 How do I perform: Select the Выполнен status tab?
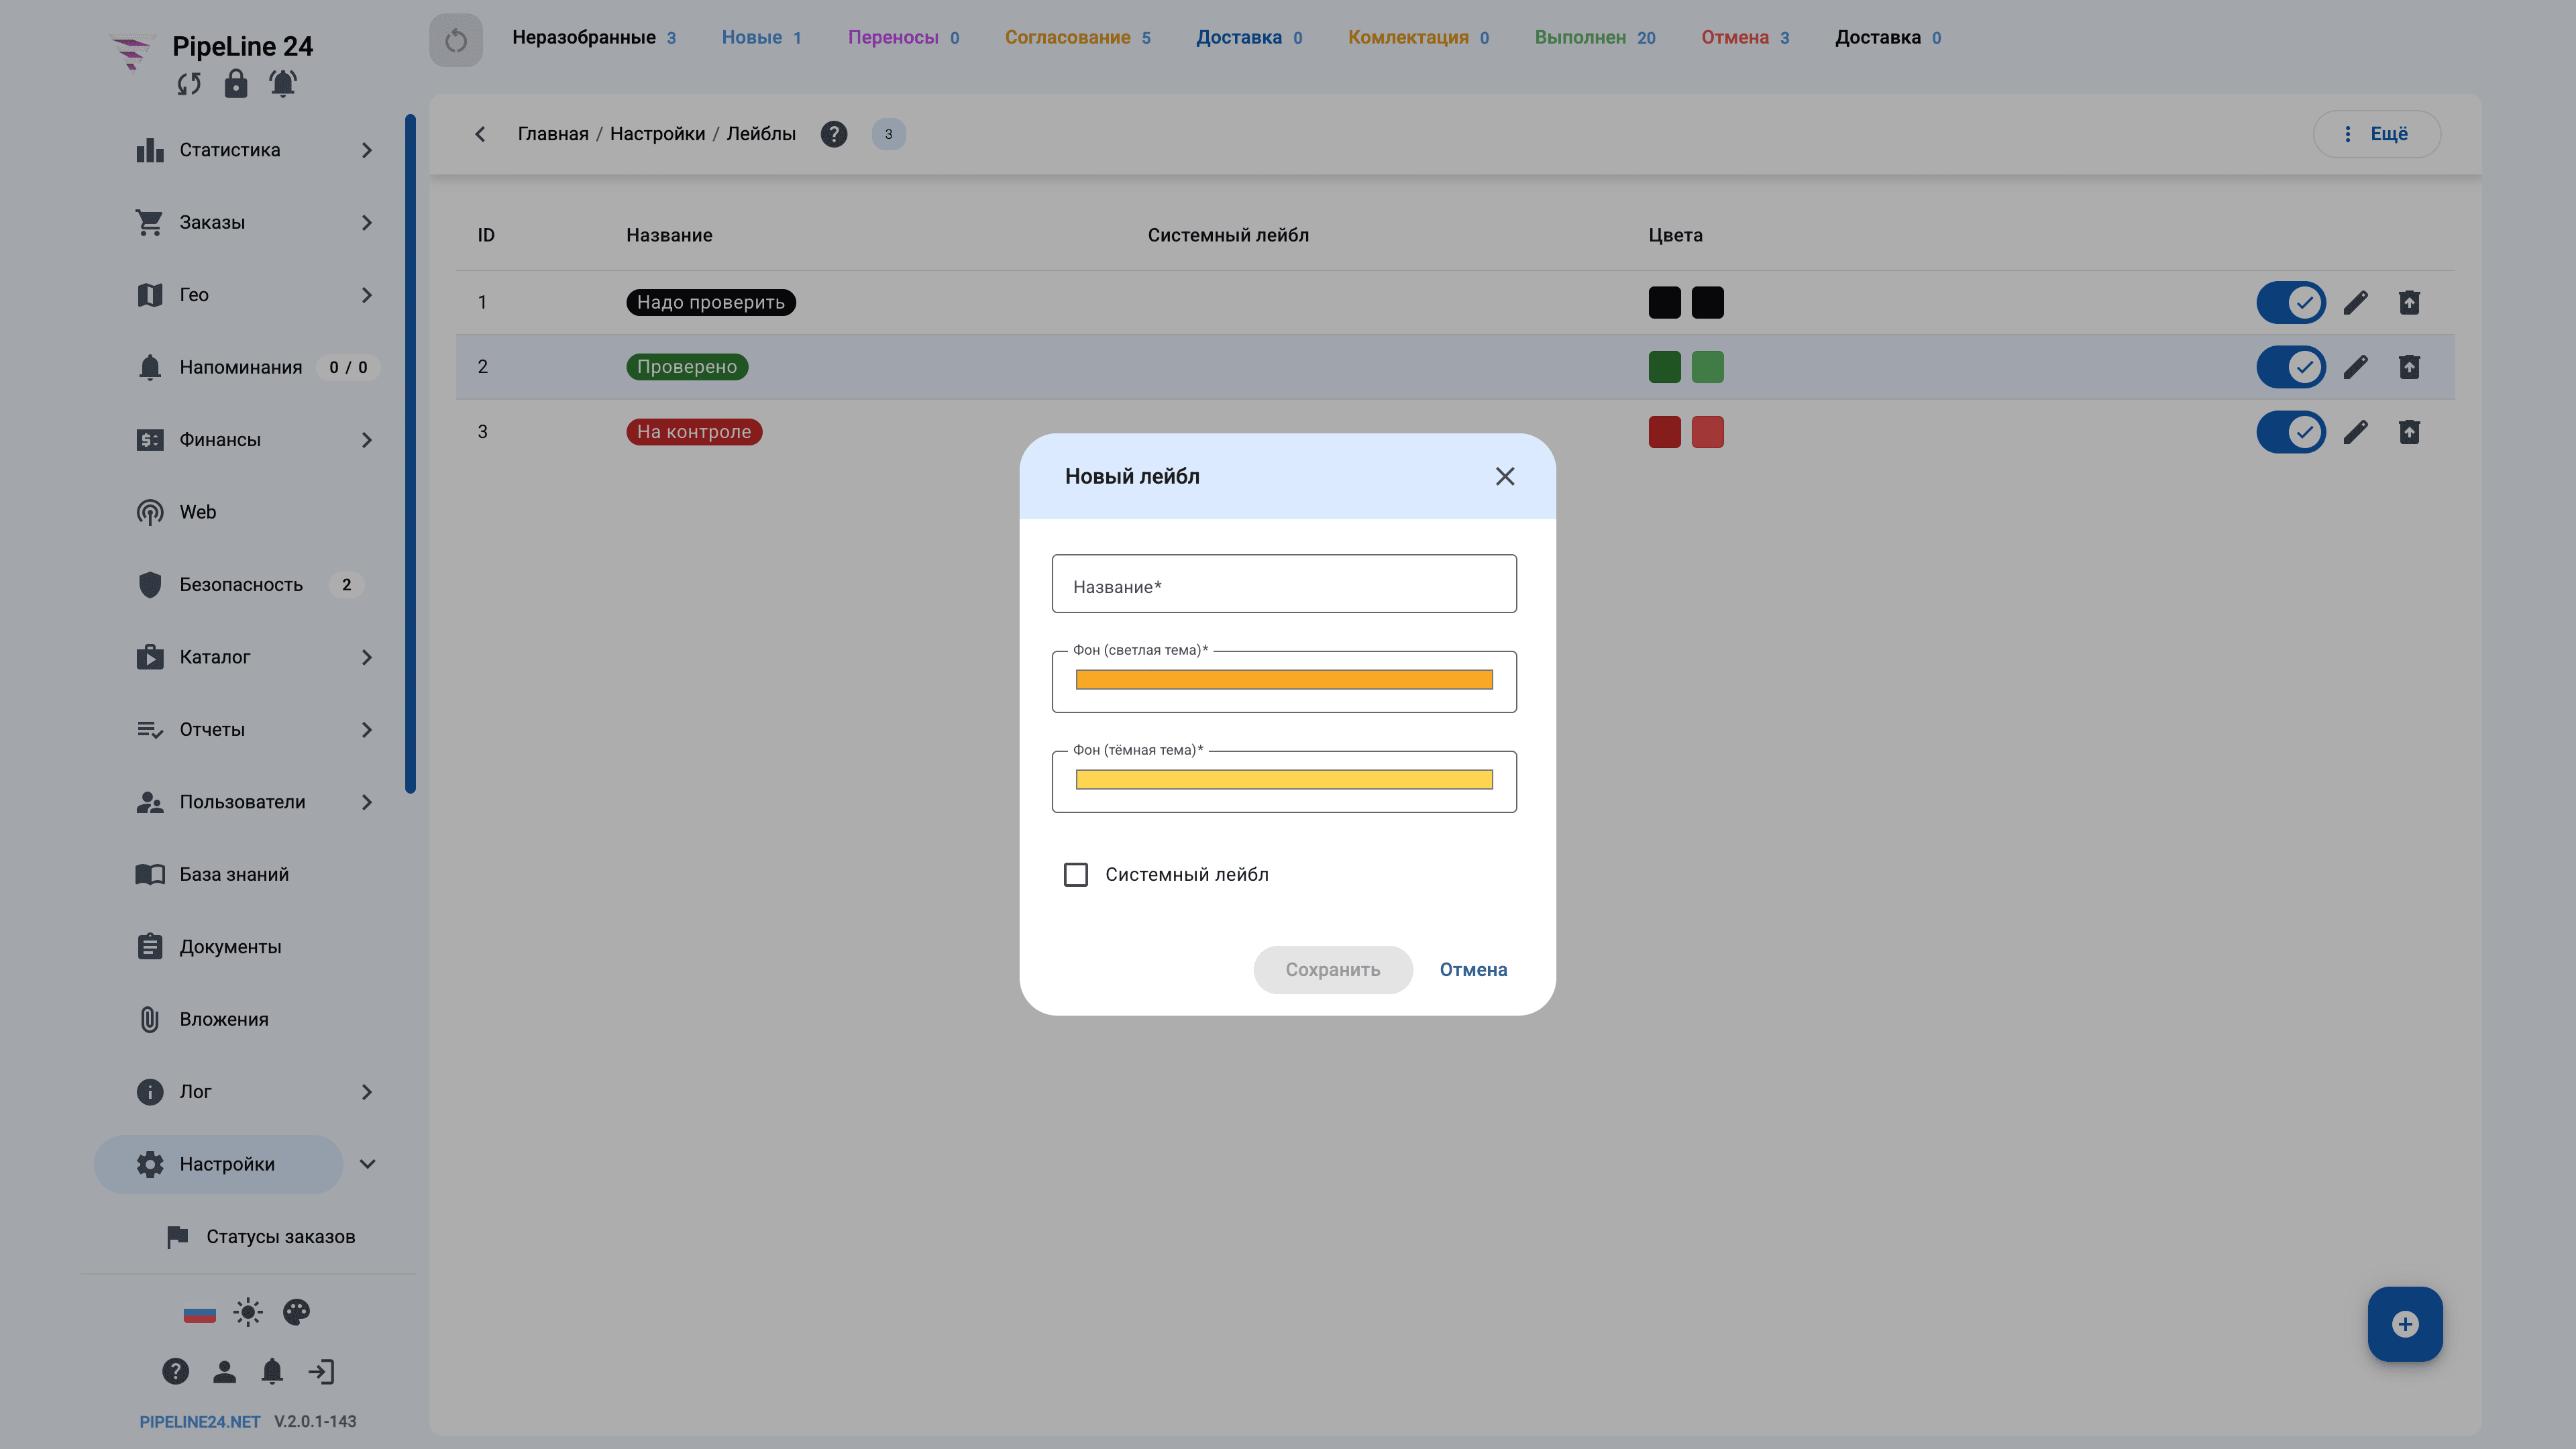tap(1595, 38)
